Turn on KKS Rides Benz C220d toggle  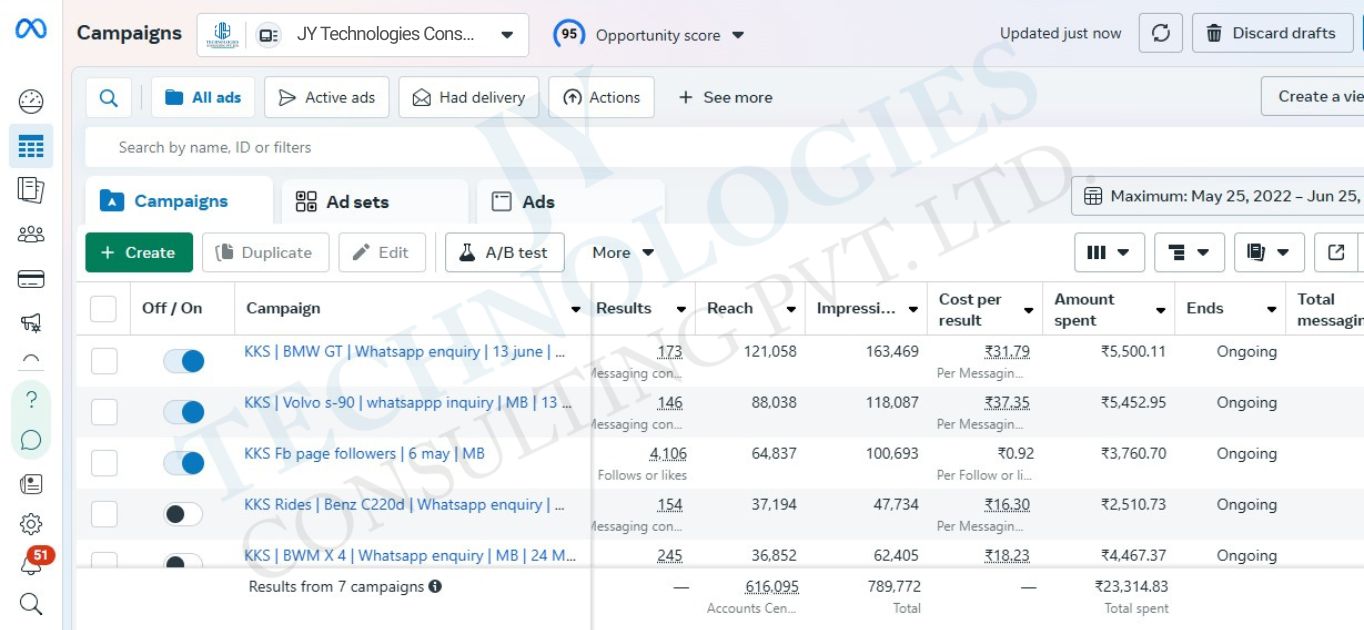pos(183,513)
